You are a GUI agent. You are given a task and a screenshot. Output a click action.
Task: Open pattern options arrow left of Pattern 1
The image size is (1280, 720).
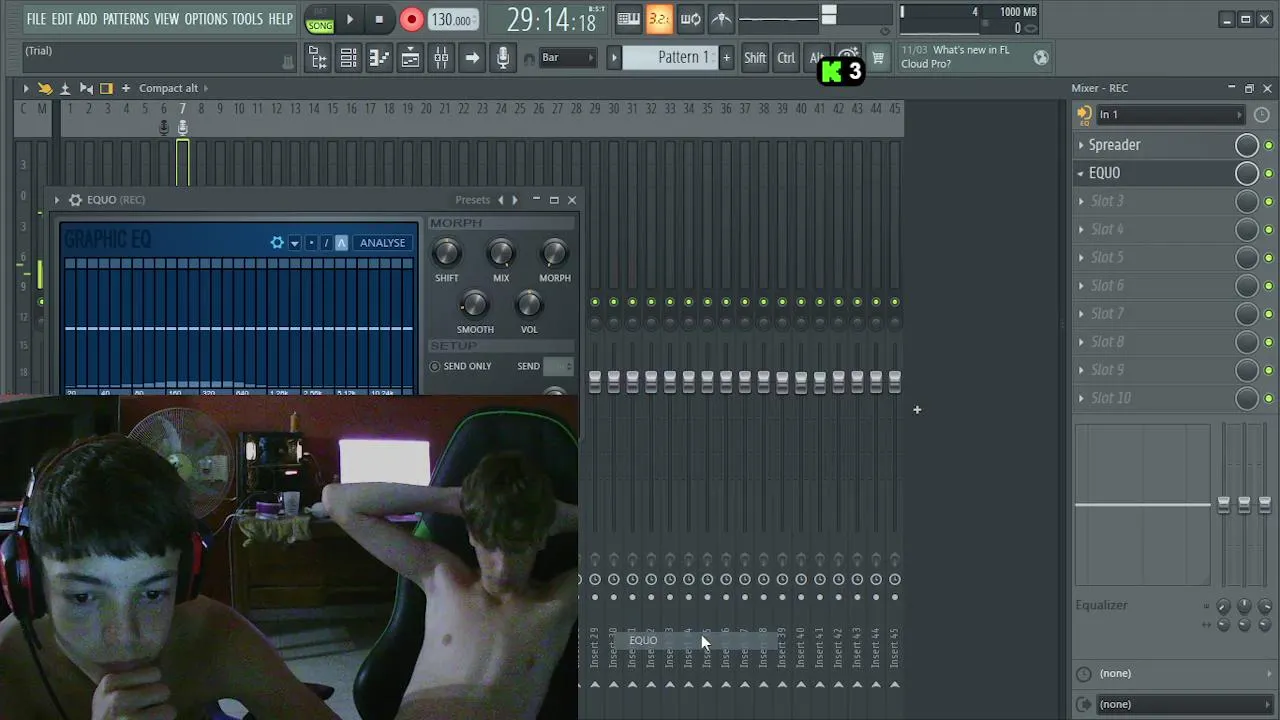pos(614,58)
